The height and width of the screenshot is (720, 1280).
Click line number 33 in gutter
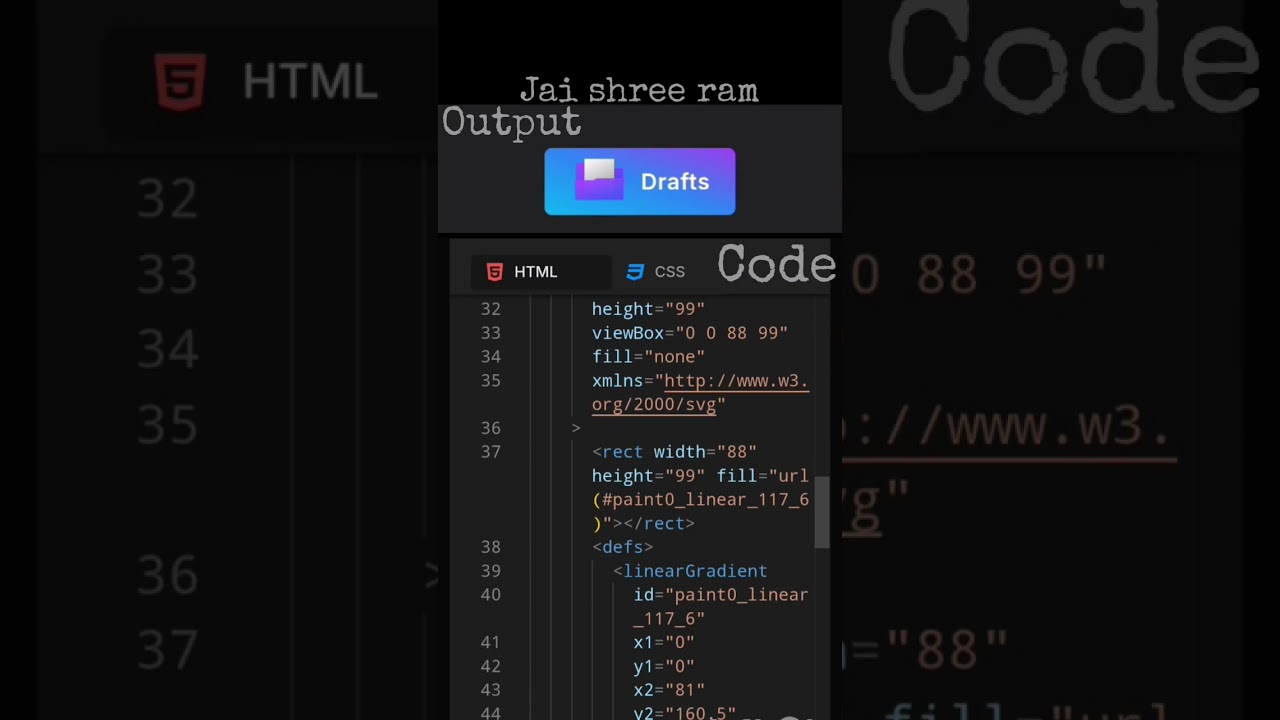pos(490,333)
